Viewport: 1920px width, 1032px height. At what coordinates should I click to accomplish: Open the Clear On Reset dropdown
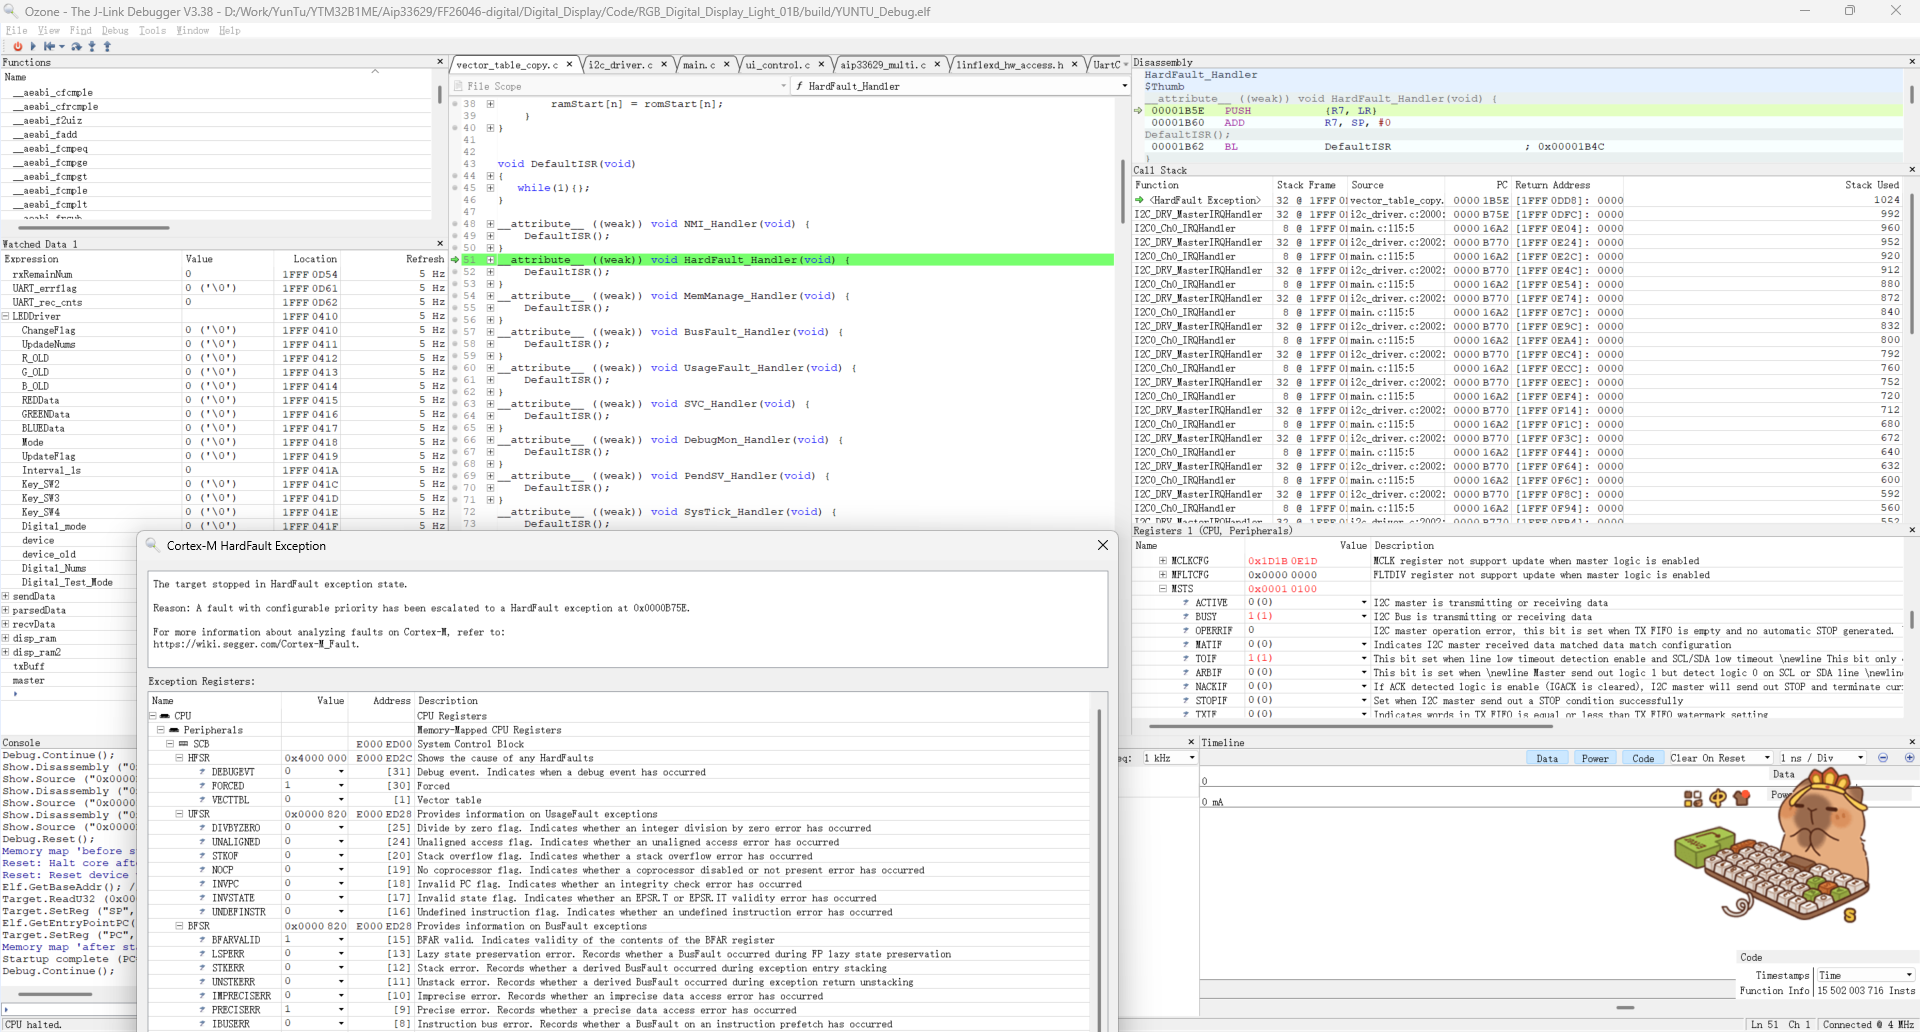(1720, 758)
